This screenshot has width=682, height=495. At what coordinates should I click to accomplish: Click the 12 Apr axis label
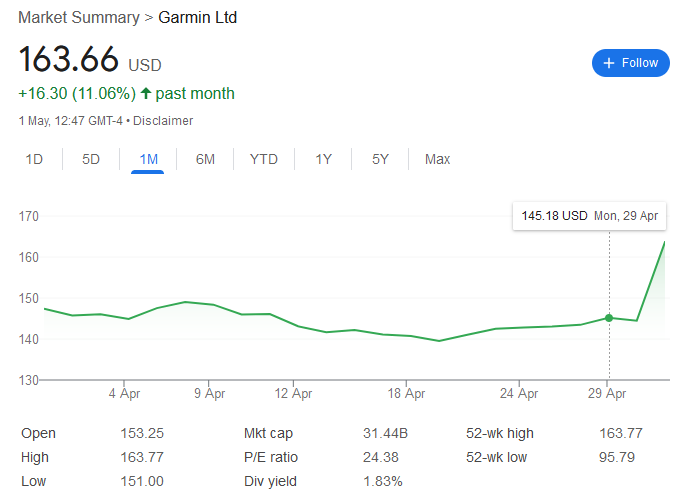(293, 394)
